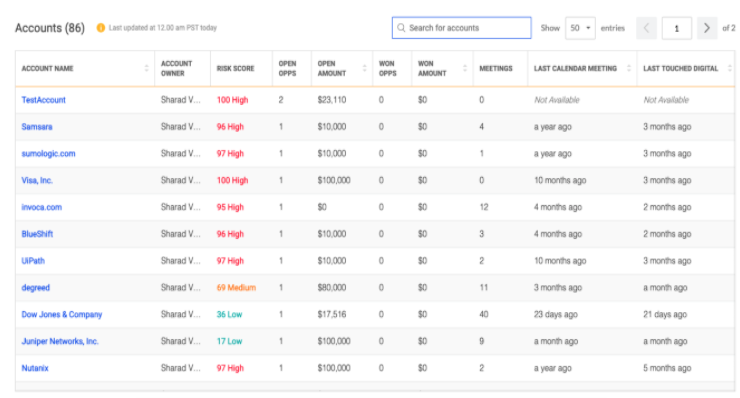Open the TestAccount account link

point(43,100)
